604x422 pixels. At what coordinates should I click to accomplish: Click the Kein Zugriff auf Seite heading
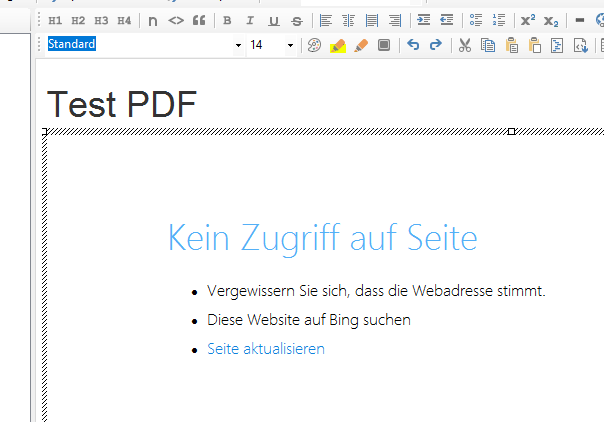[x=323, y=239]
